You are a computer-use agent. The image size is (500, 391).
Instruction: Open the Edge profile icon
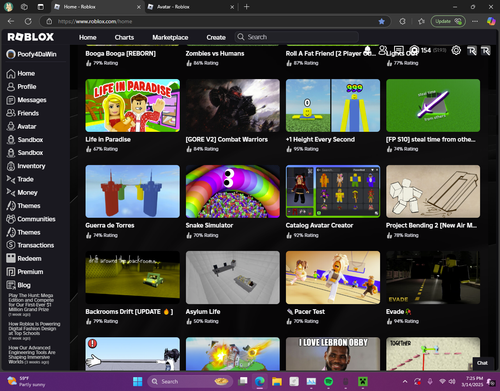click(8, 7)
